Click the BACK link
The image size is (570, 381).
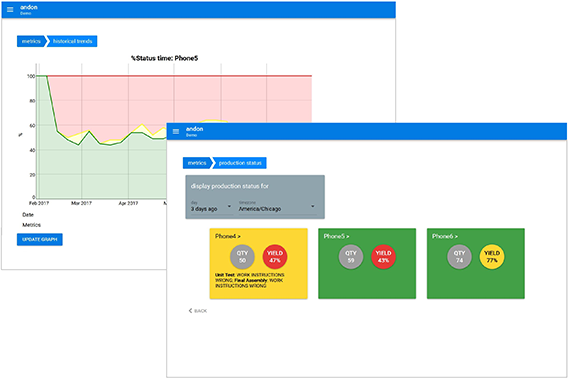point(198,311)
